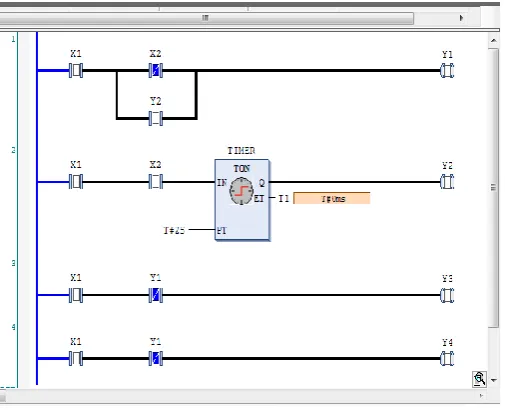Viewport: 505px width, 410px height.
Task: Click rung number 1 in the margin
Action: click(13, 39)
